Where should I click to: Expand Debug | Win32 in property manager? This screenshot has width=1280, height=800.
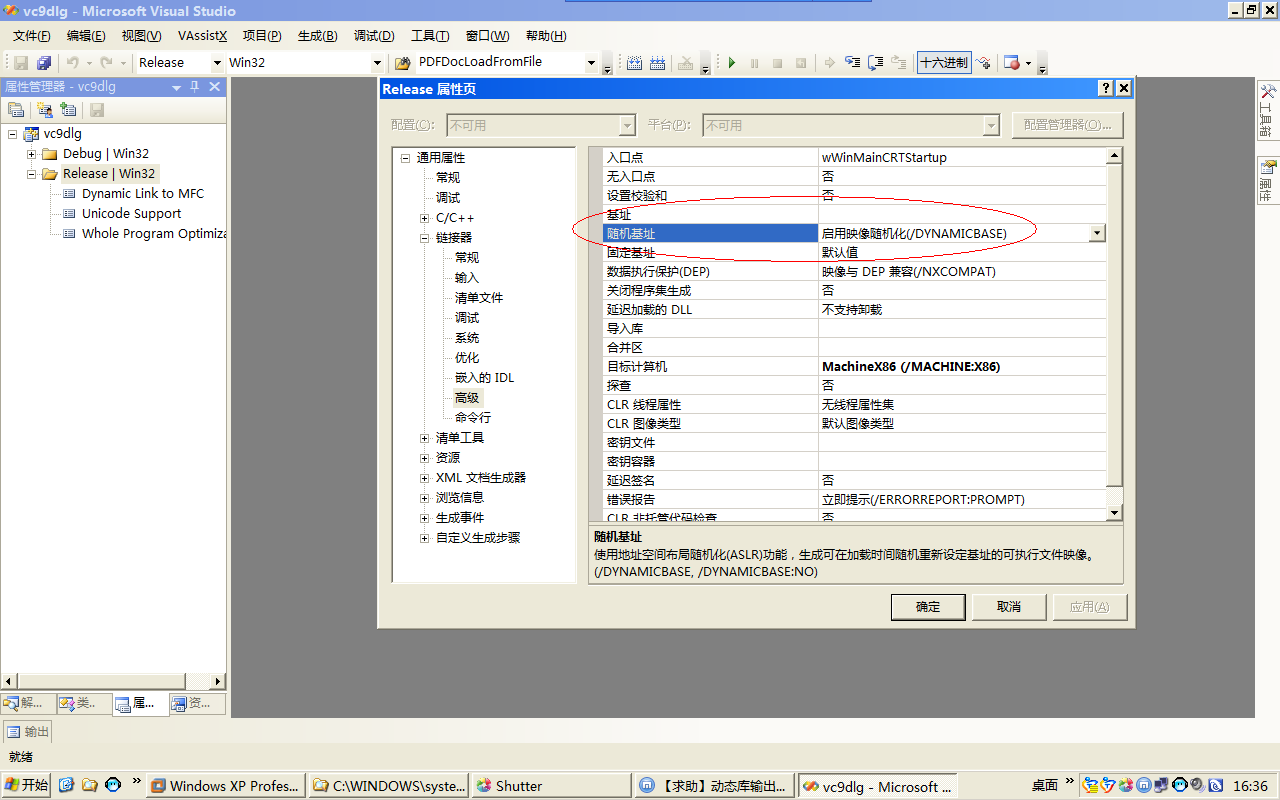32,154
